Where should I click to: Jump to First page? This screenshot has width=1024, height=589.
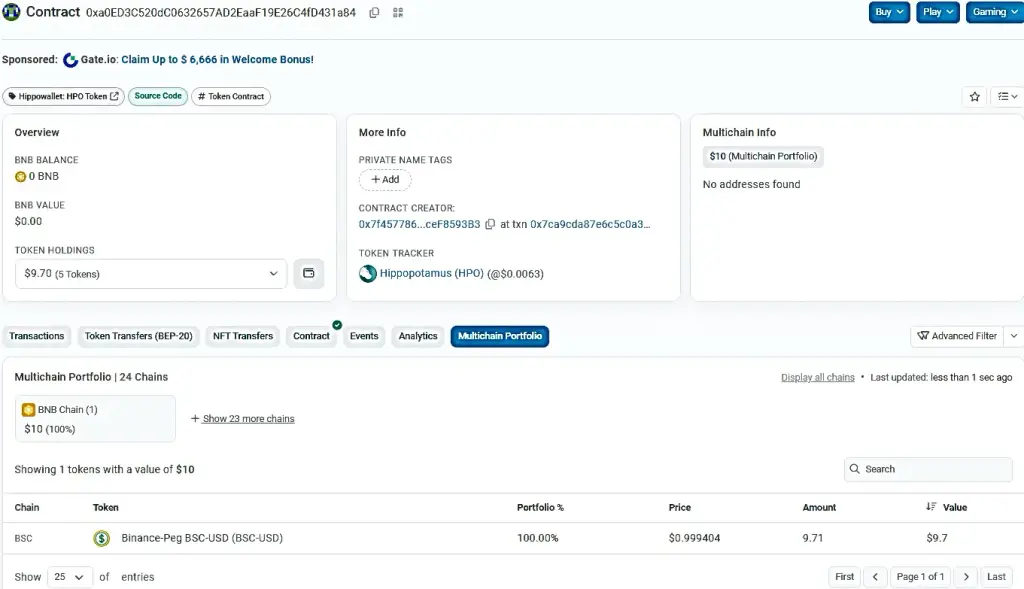[844, 577]
